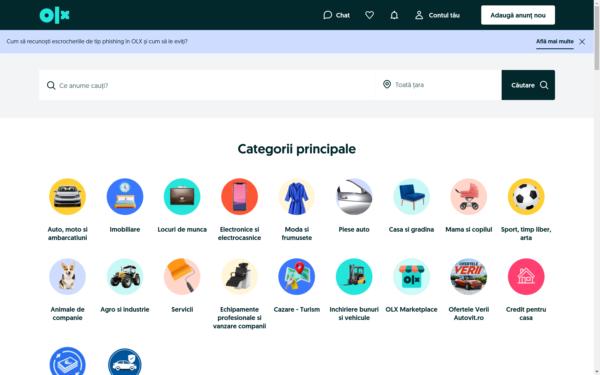600x375 pixels.
Task: Open Mama si copilul stroller icon
Action: (x=469, y=197)
